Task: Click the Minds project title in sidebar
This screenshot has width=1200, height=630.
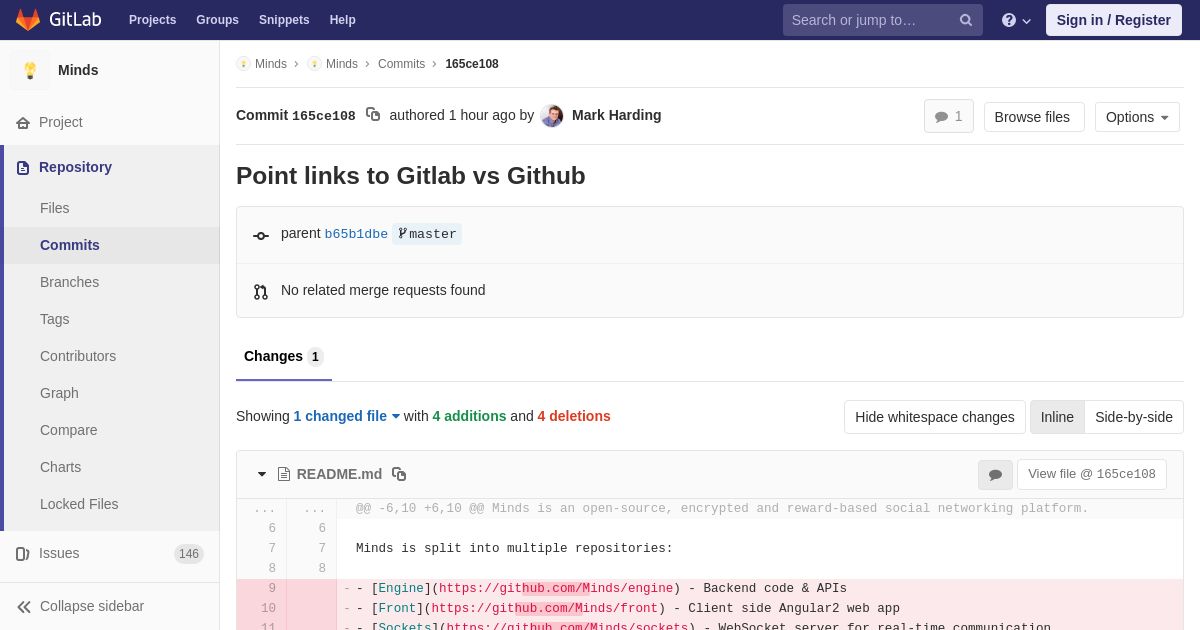Action: pos(78,70)
